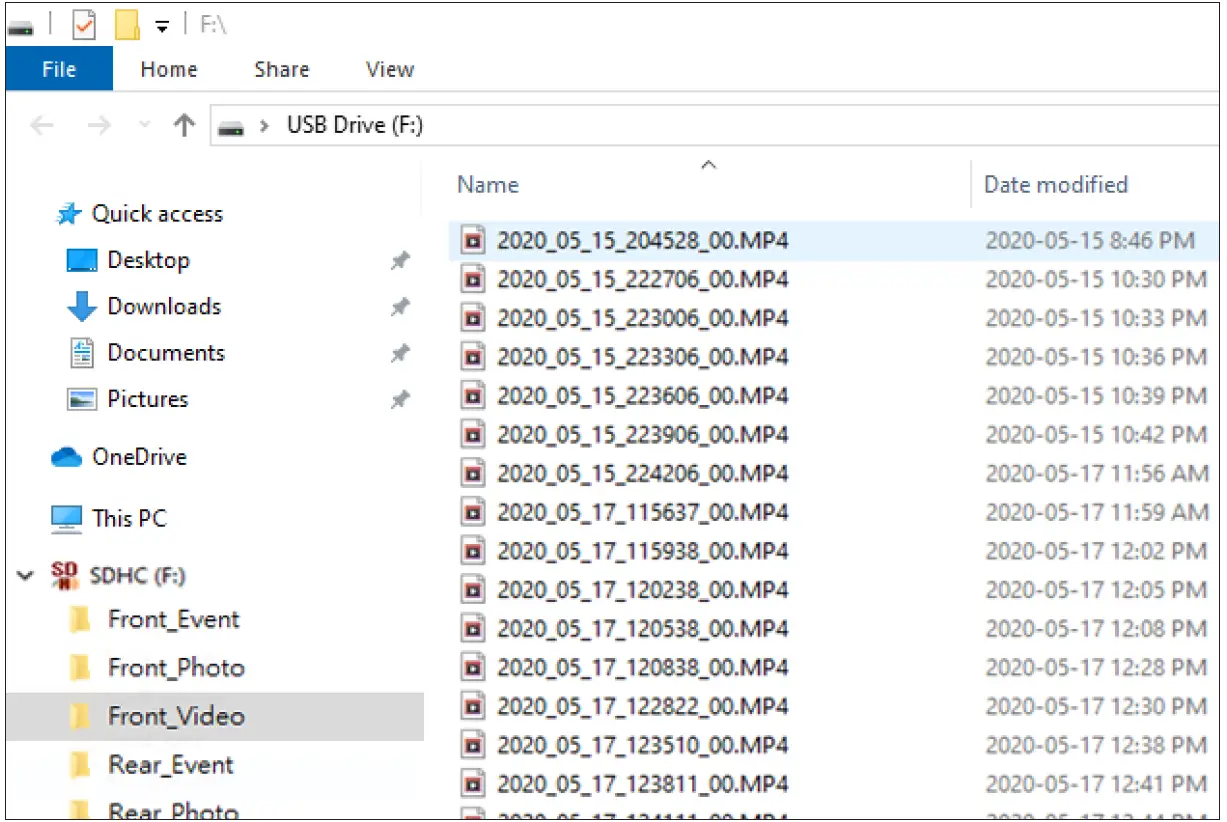Click the Properties checkmark icon in title bar
Screen dimensions: 1227x822
[85, 25]
